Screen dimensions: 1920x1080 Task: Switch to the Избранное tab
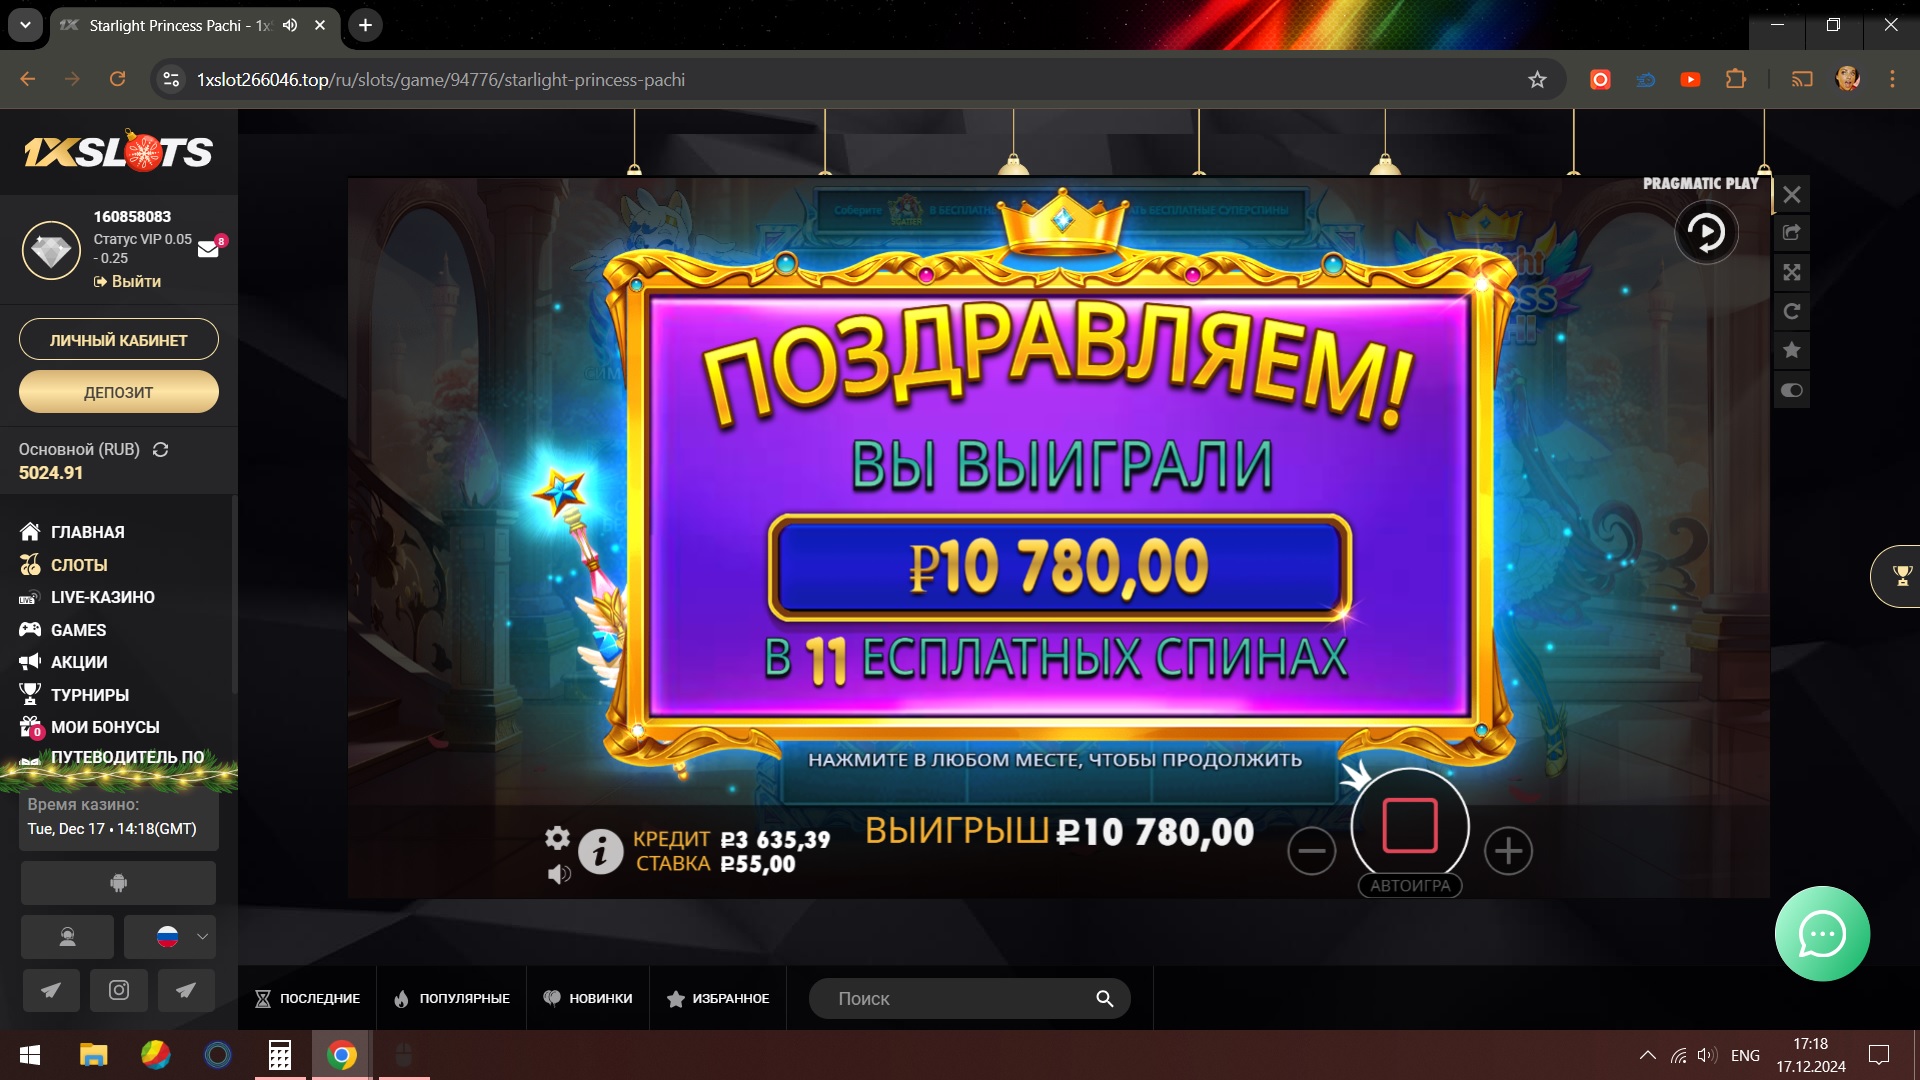[718, 998]
